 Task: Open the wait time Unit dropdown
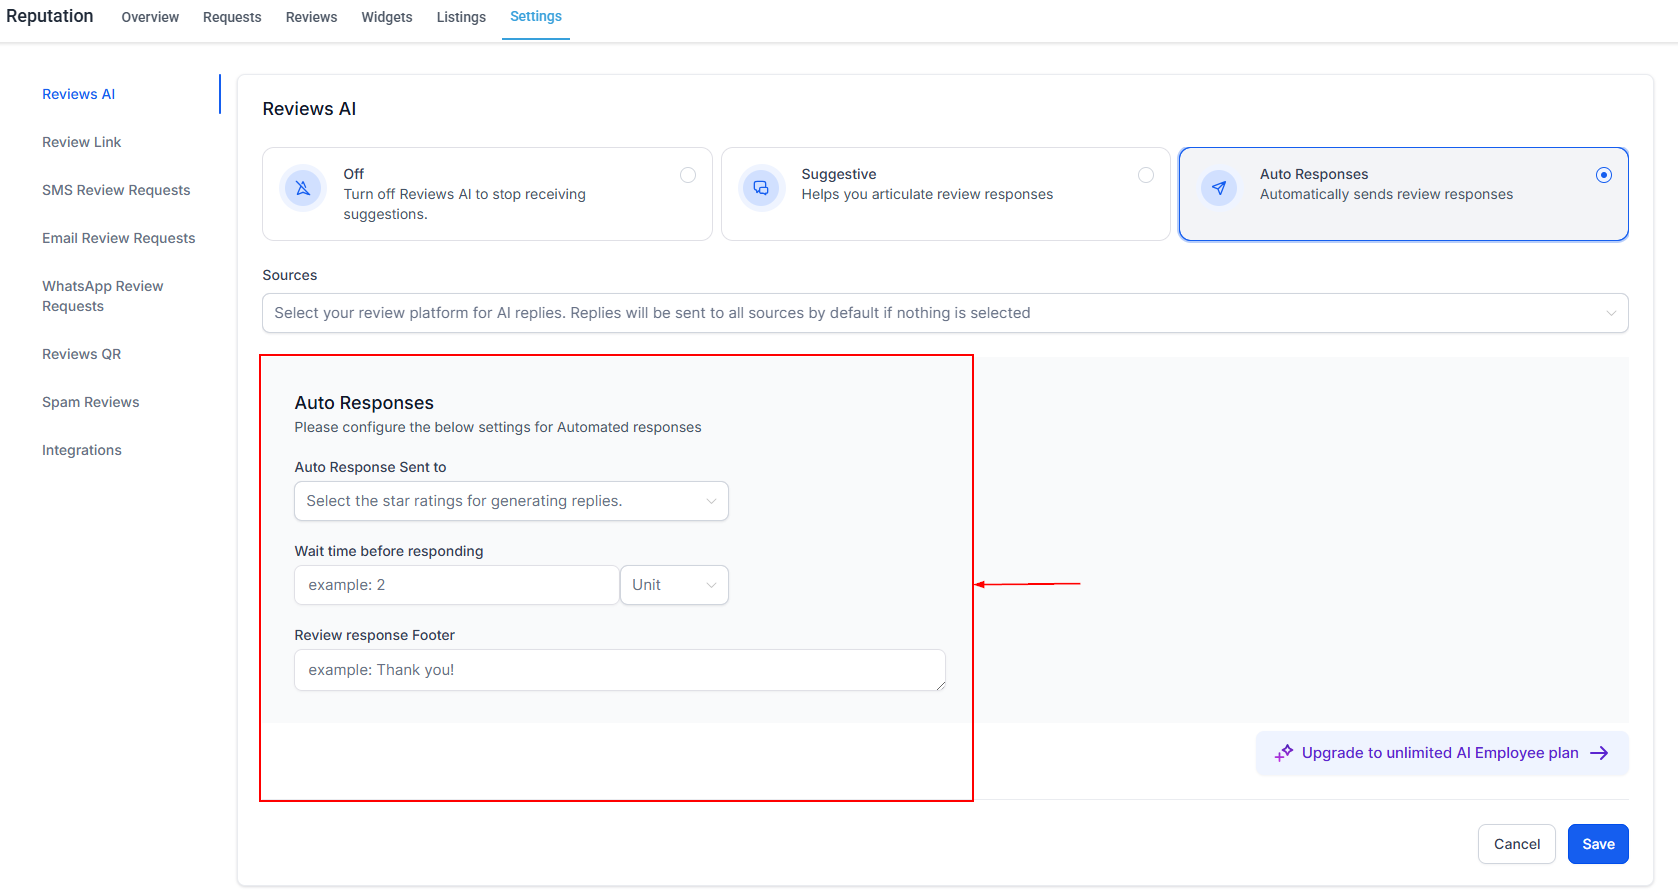(674, 585)
